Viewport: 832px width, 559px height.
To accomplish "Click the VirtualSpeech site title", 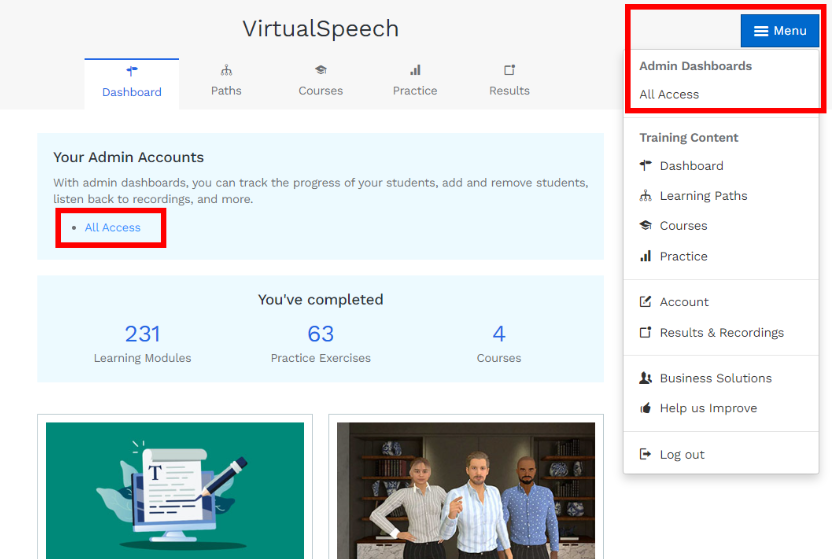I will pyautogui.click(x=320, y=29).
